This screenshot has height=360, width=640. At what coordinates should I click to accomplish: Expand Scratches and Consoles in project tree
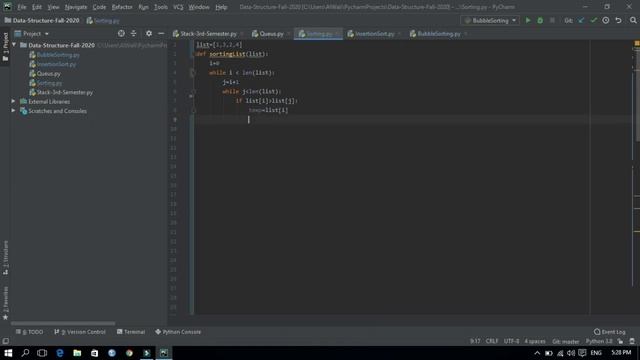[13, 111]
